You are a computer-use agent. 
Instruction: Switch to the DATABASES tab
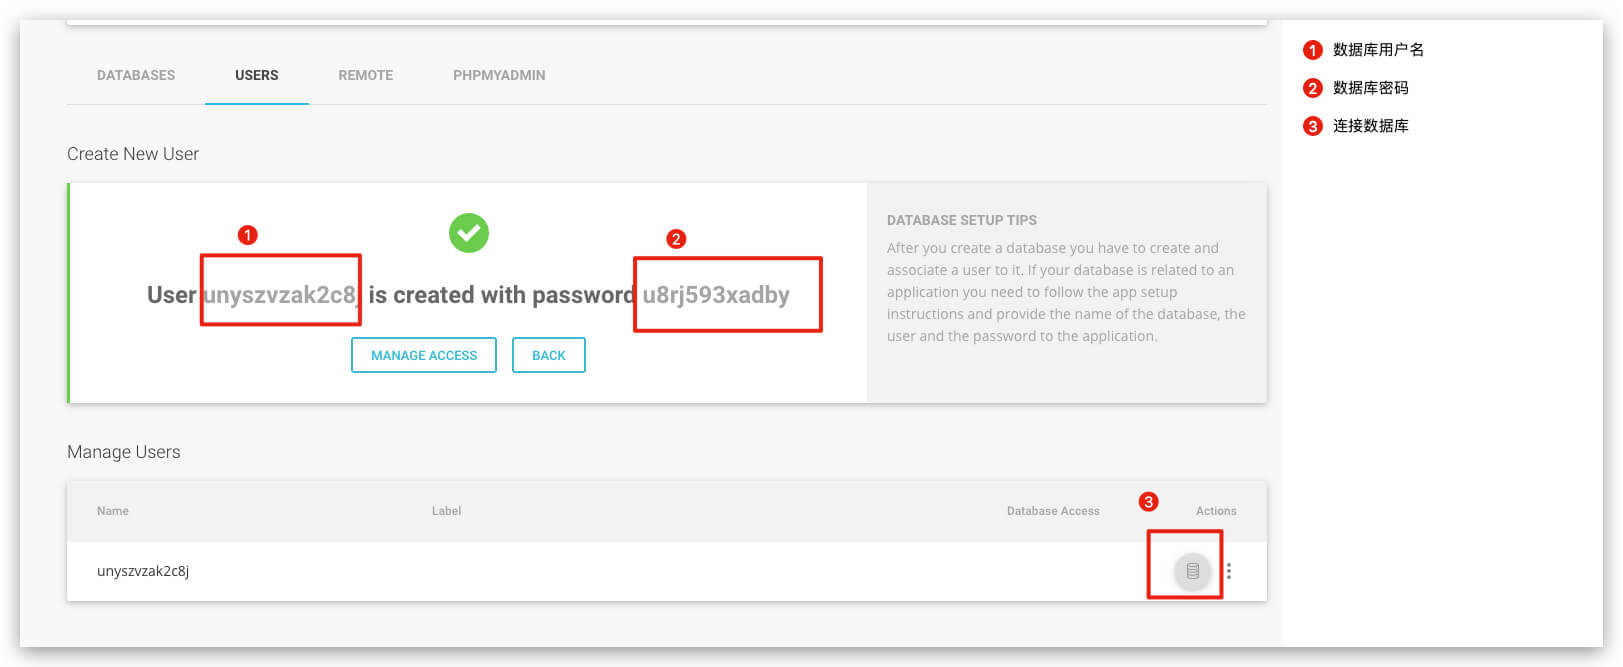(136, 75)
